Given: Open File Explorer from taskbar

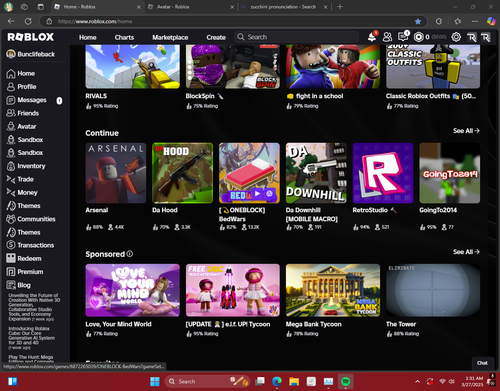Looking at the screenshot, I should [294, 381].
